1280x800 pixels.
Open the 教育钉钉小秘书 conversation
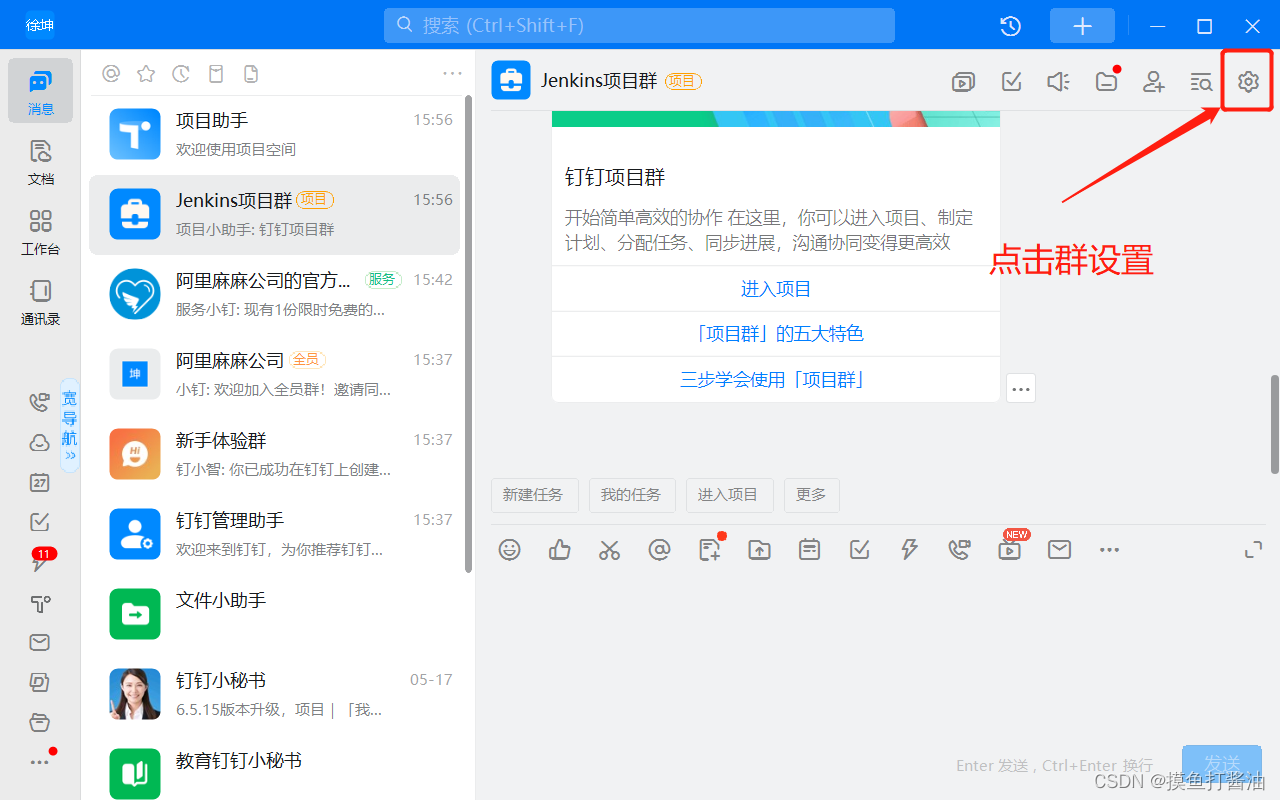point(275,768)
